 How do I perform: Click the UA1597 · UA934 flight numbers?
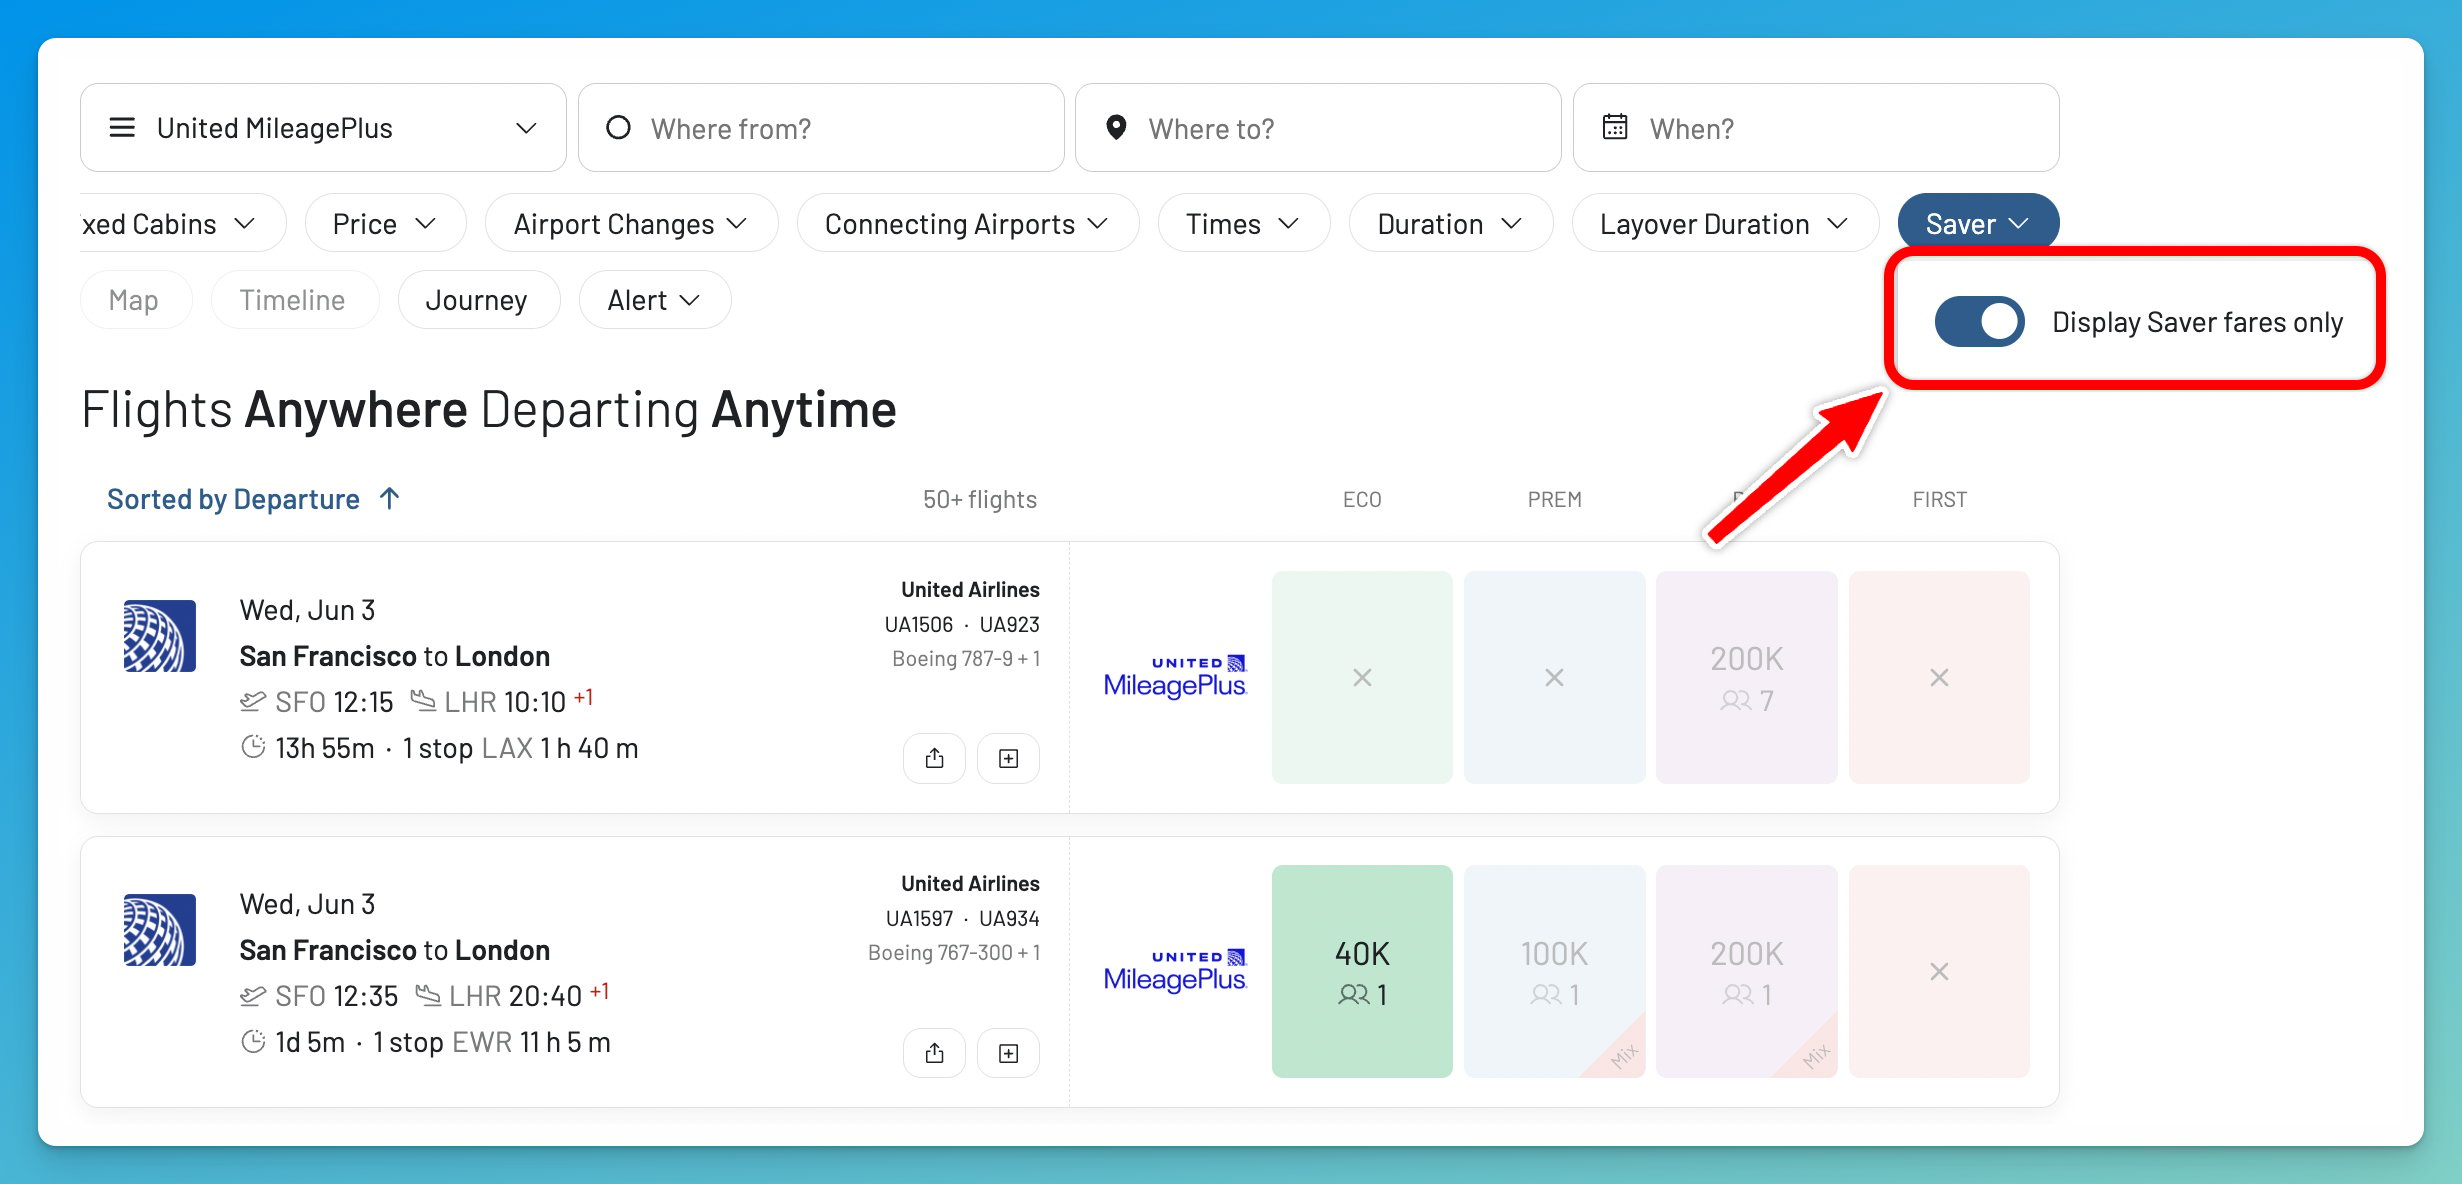tap(962, 919)
